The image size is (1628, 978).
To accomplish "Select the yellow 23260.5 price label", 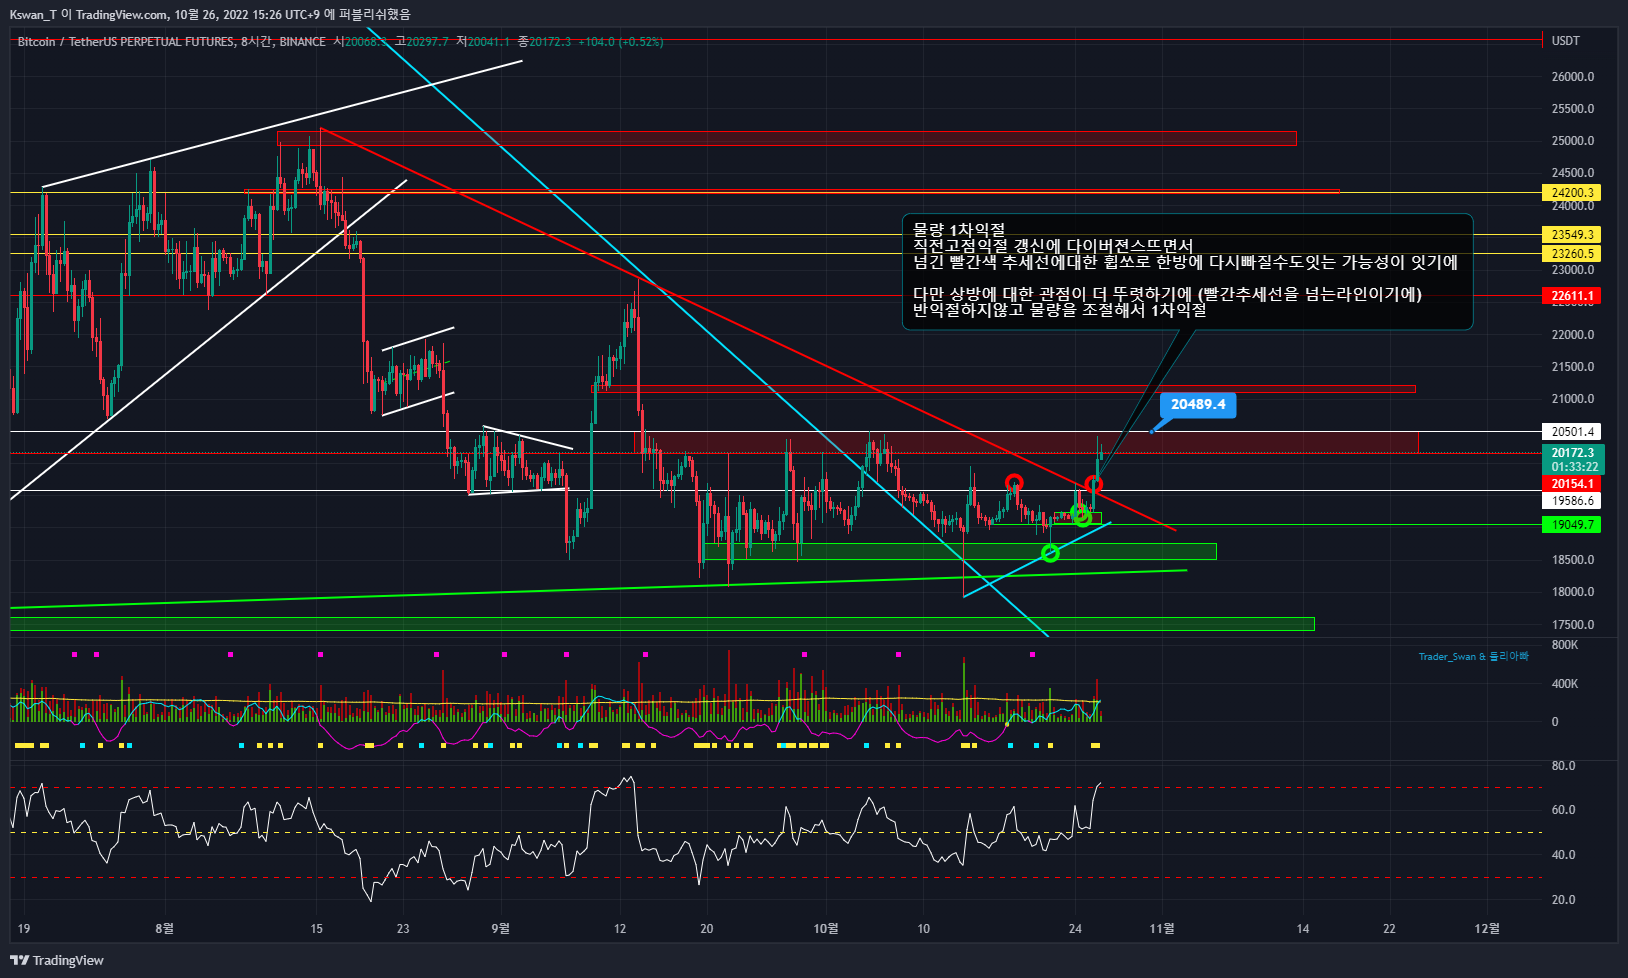I will [x=1573, y=254].
